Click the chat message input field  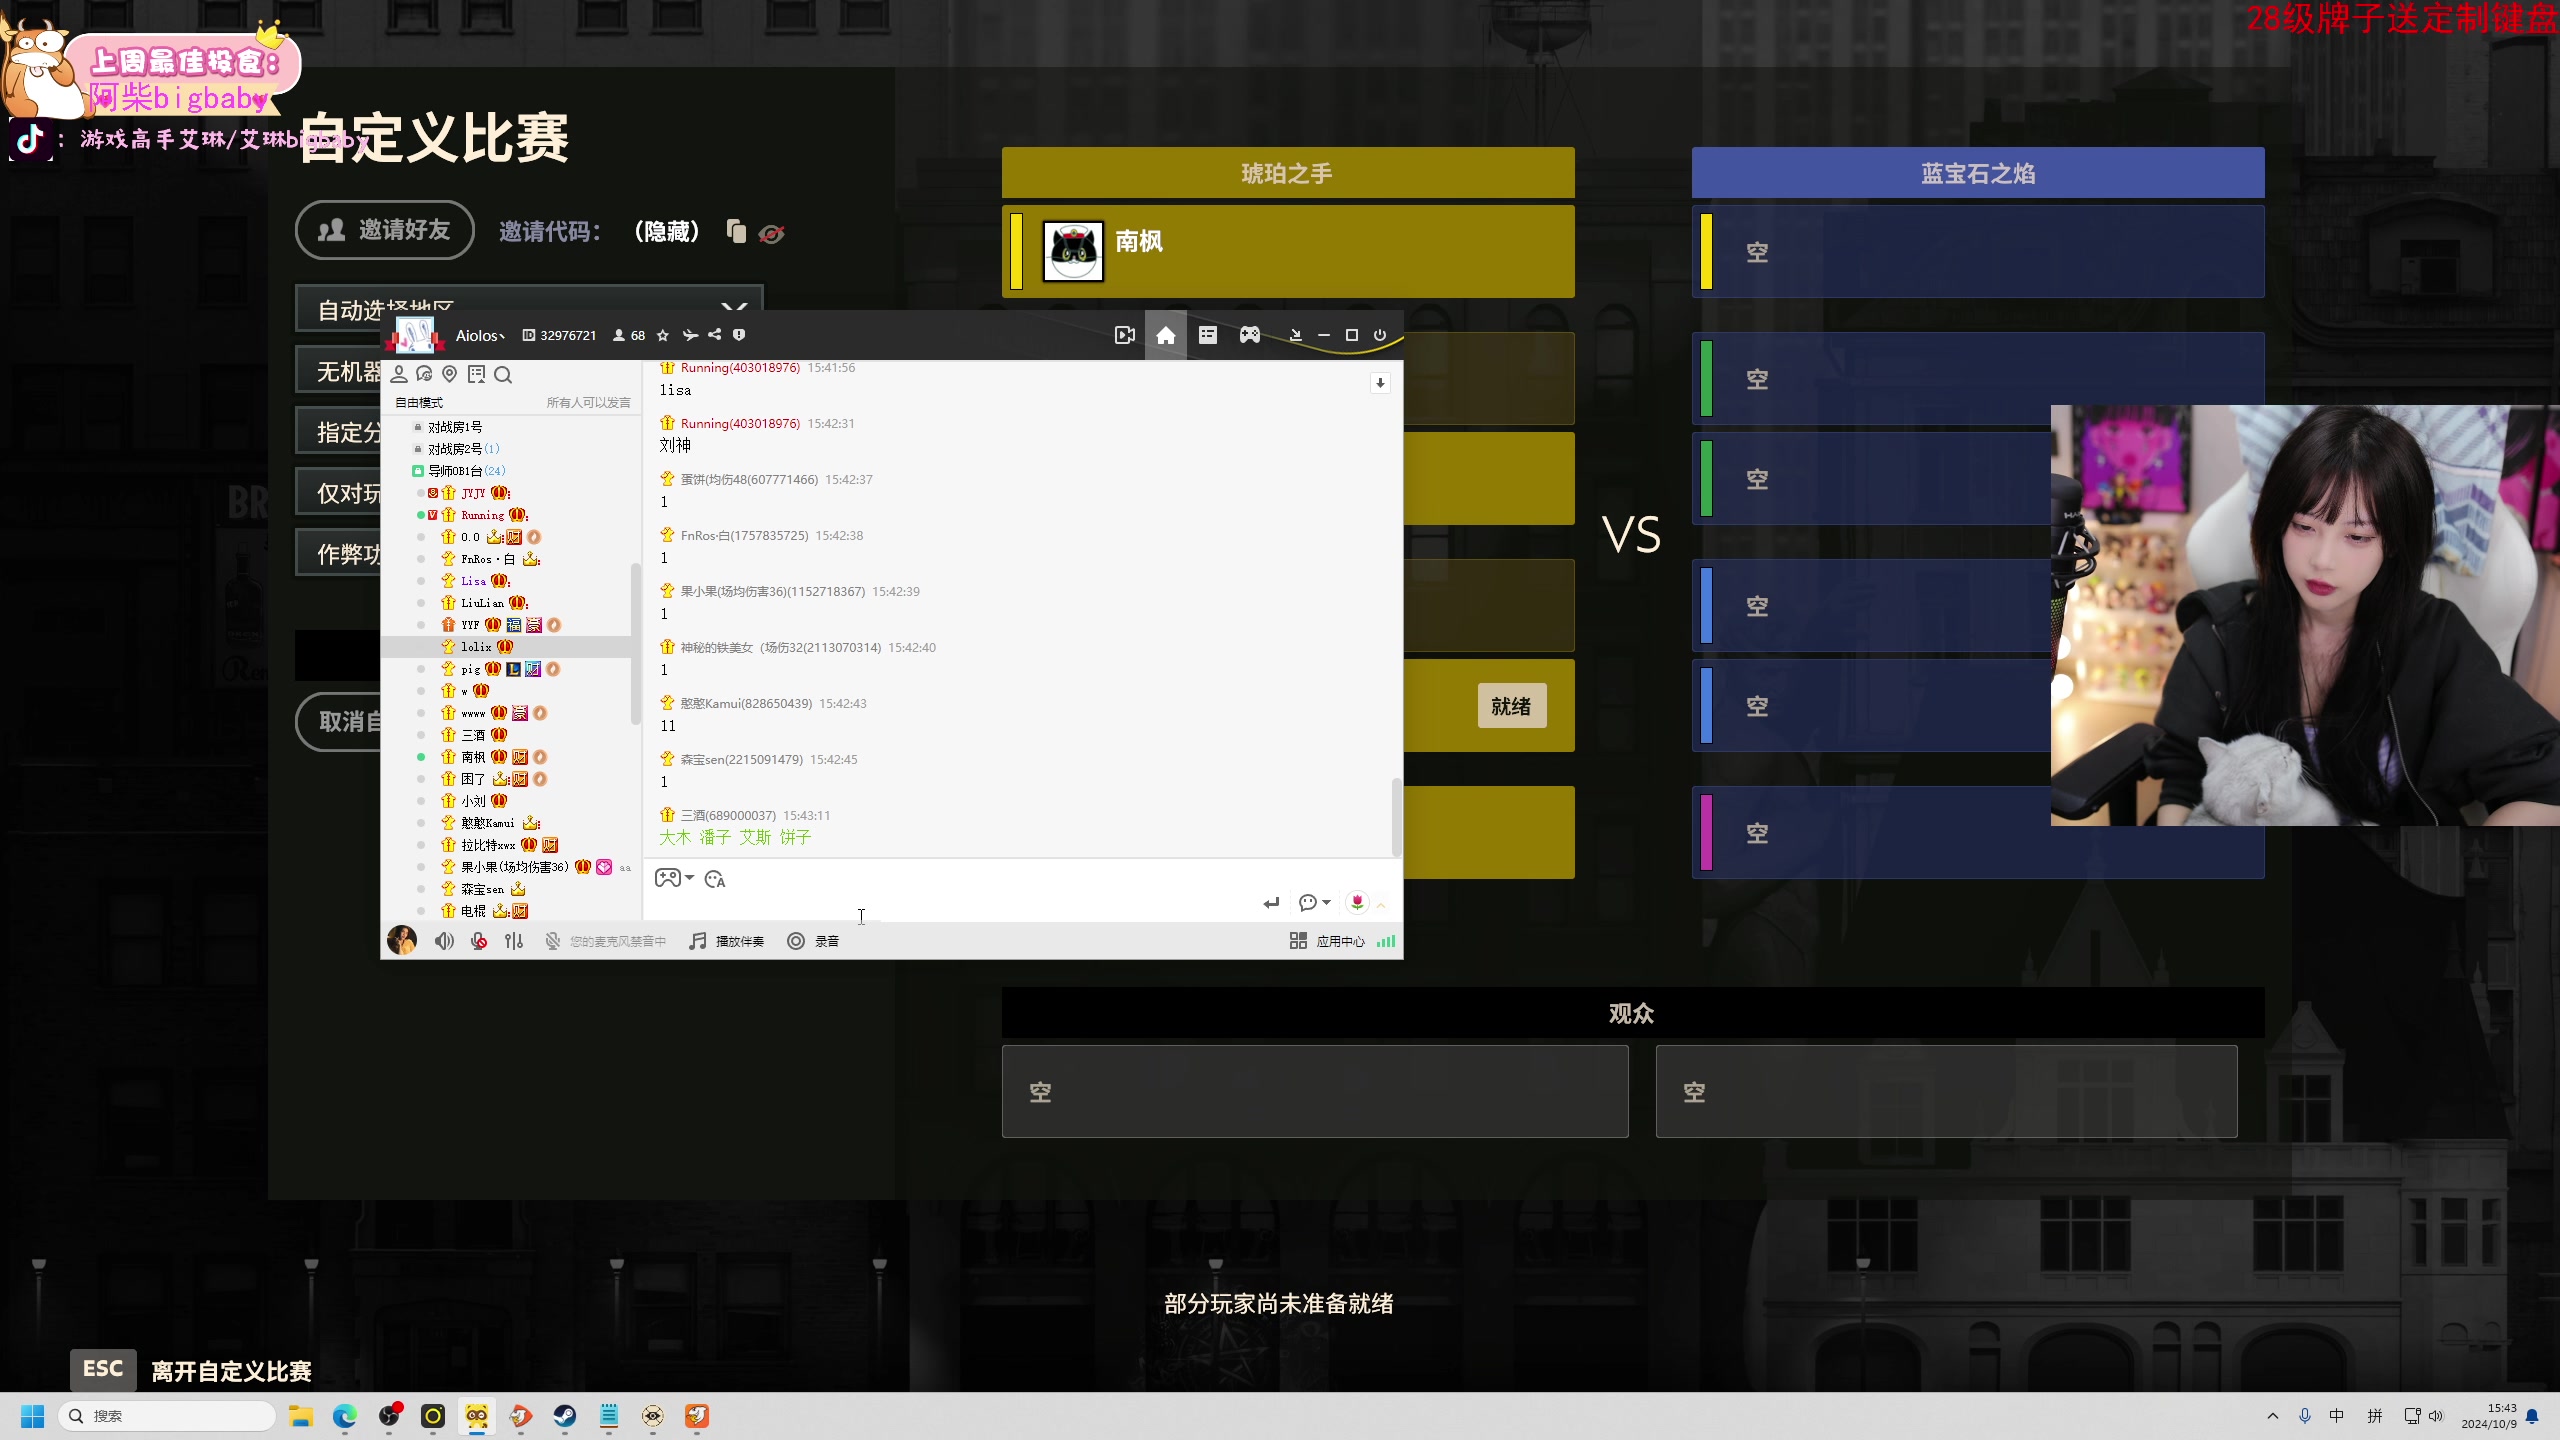click(x=950, y=905)
